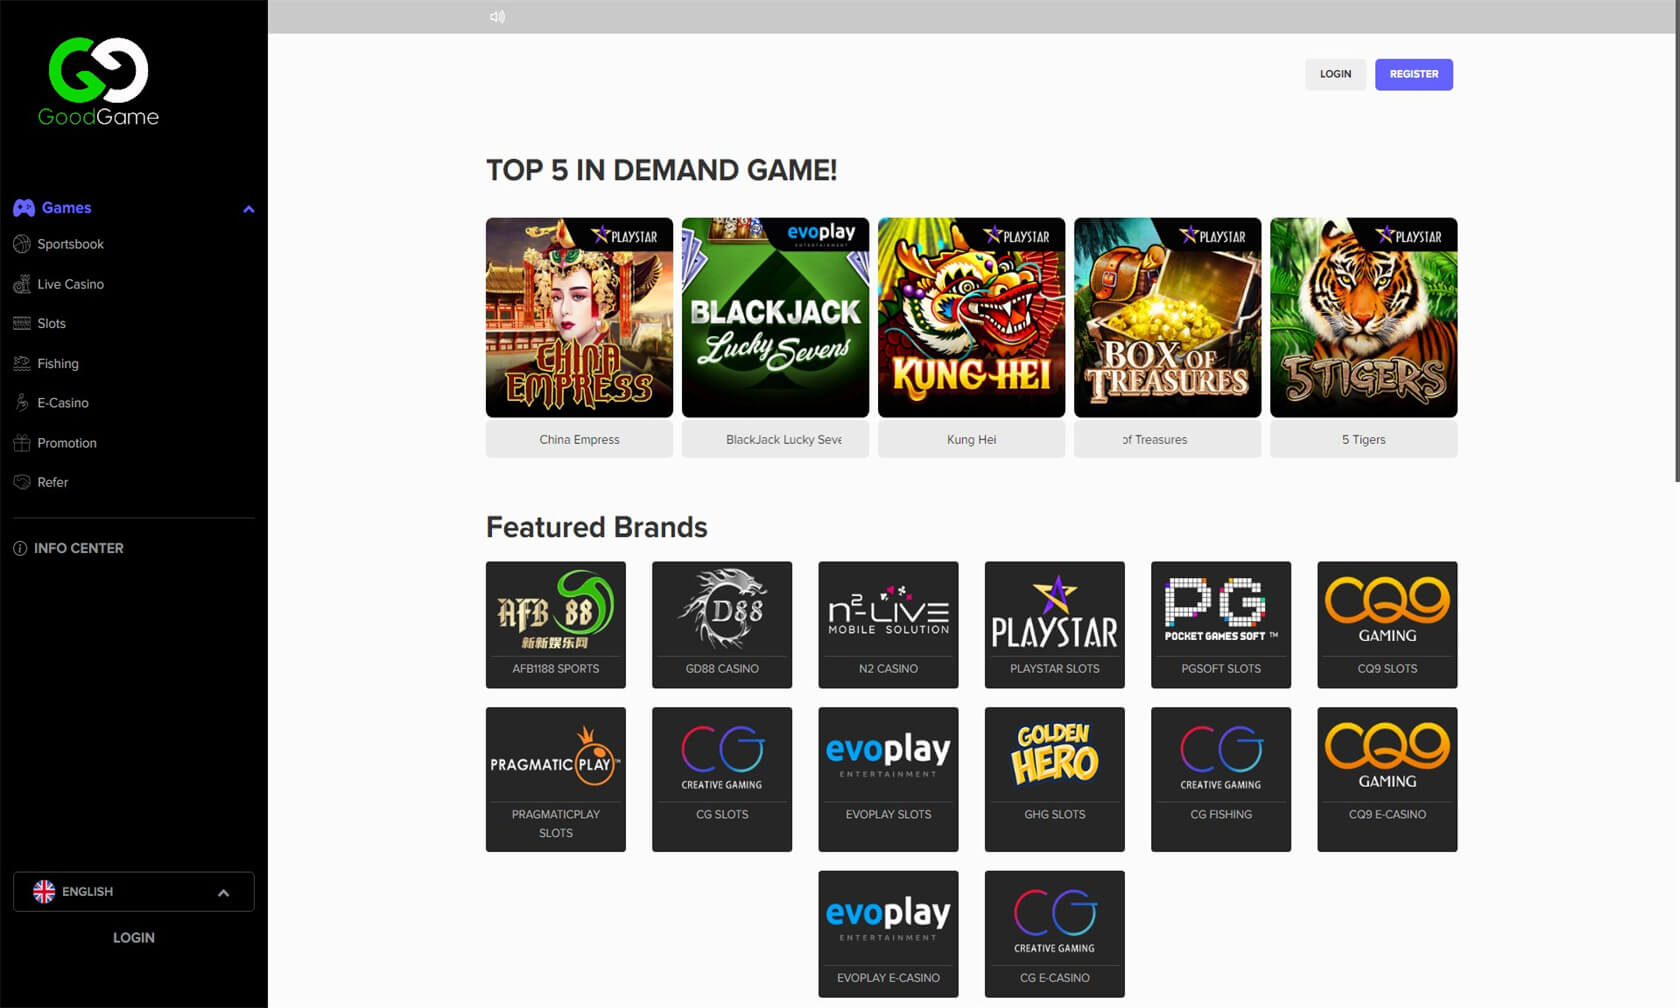Screen dimensions: 1680x1008
Task: Open the E-Casino sidebar item
Action: click(62, 403)
